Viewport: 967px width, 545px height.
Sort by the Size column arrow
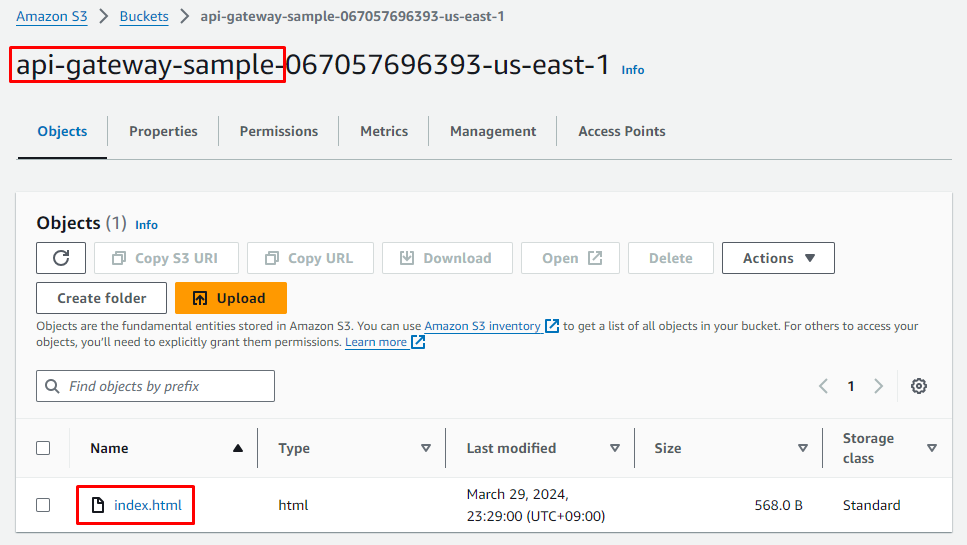click(x=802, y=448)
